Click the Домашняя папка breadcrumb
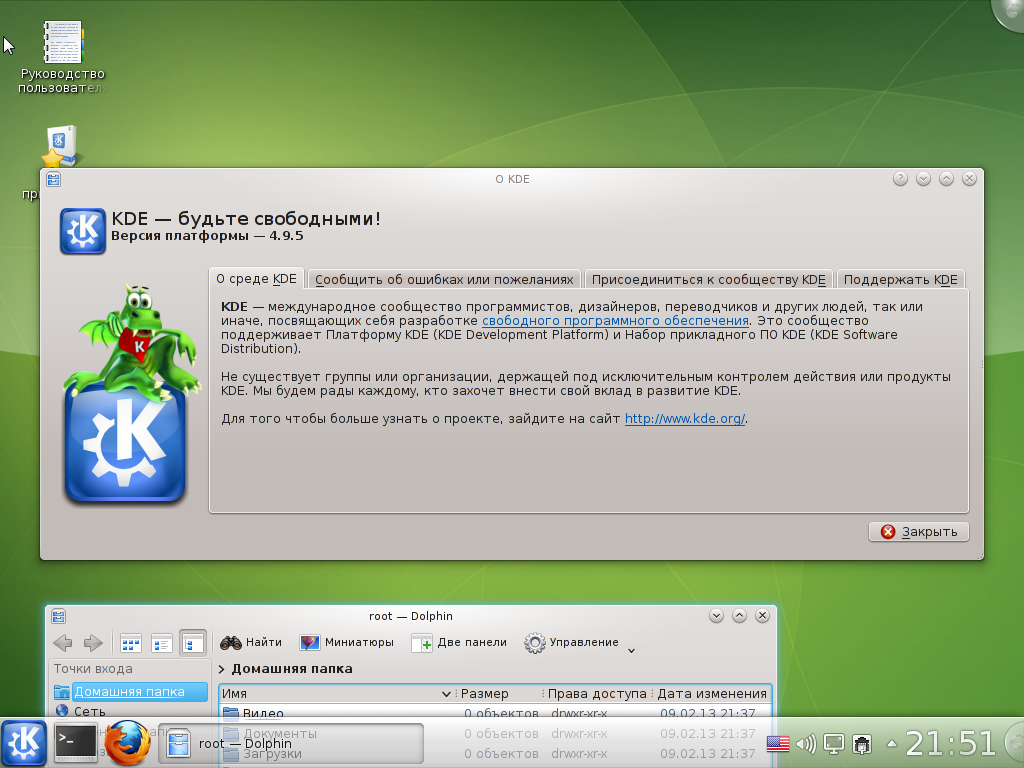Image resolution: width=1024 pixels, height=768 pixels. pyautogui.click(x=292, y=669)
